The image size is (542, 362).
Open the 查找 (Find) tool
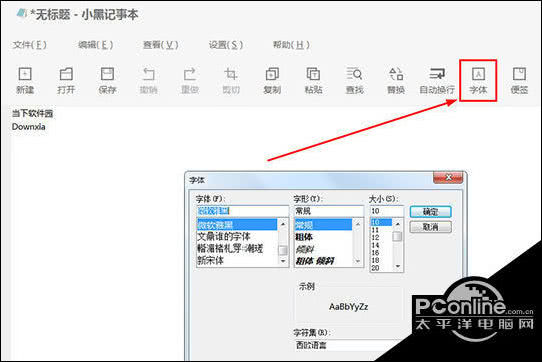coord(355,80)
